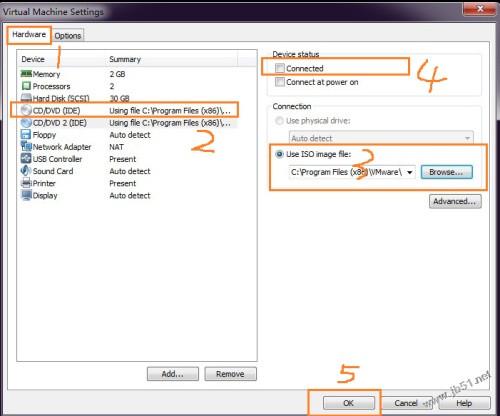
Task: Open the Advanced... settings button
Action: point(455,201)
